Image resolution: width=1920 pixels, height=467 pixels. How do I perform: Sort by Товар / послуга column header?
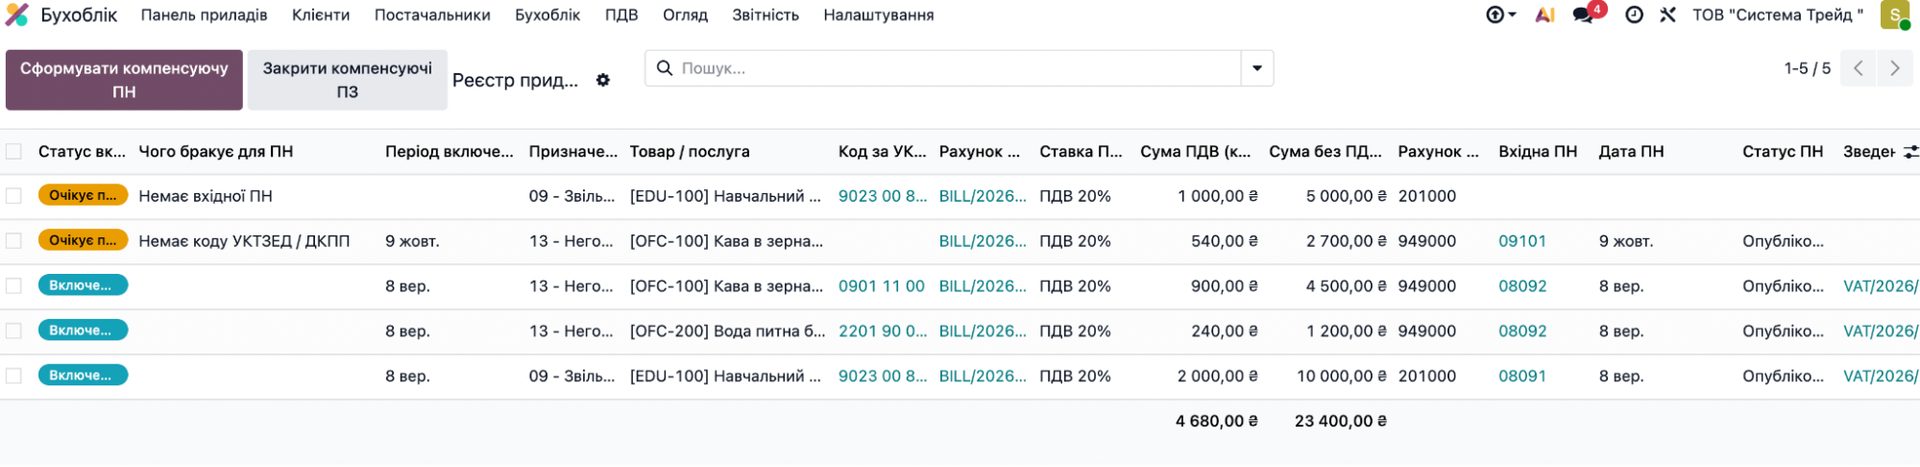click(x=689, y=152)
